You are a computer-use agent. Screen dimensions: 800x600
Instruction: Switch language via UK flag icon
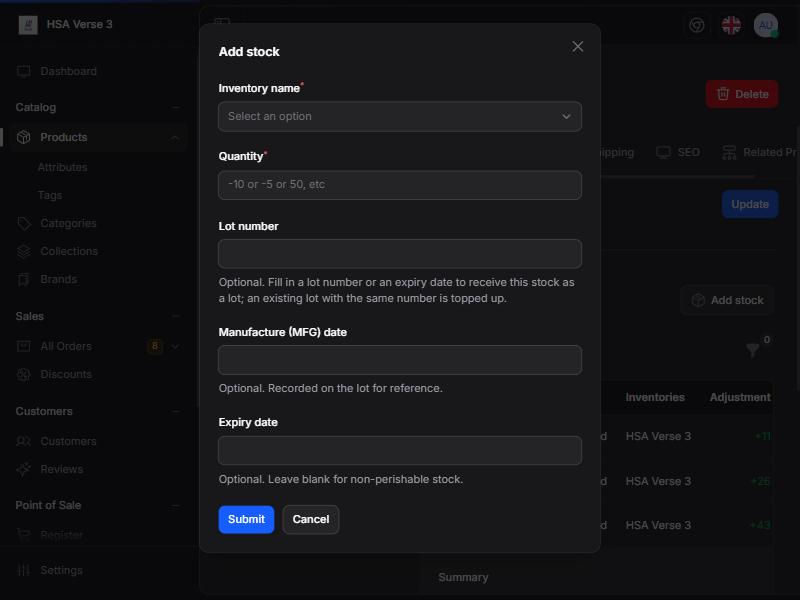[x=731, y=25]
